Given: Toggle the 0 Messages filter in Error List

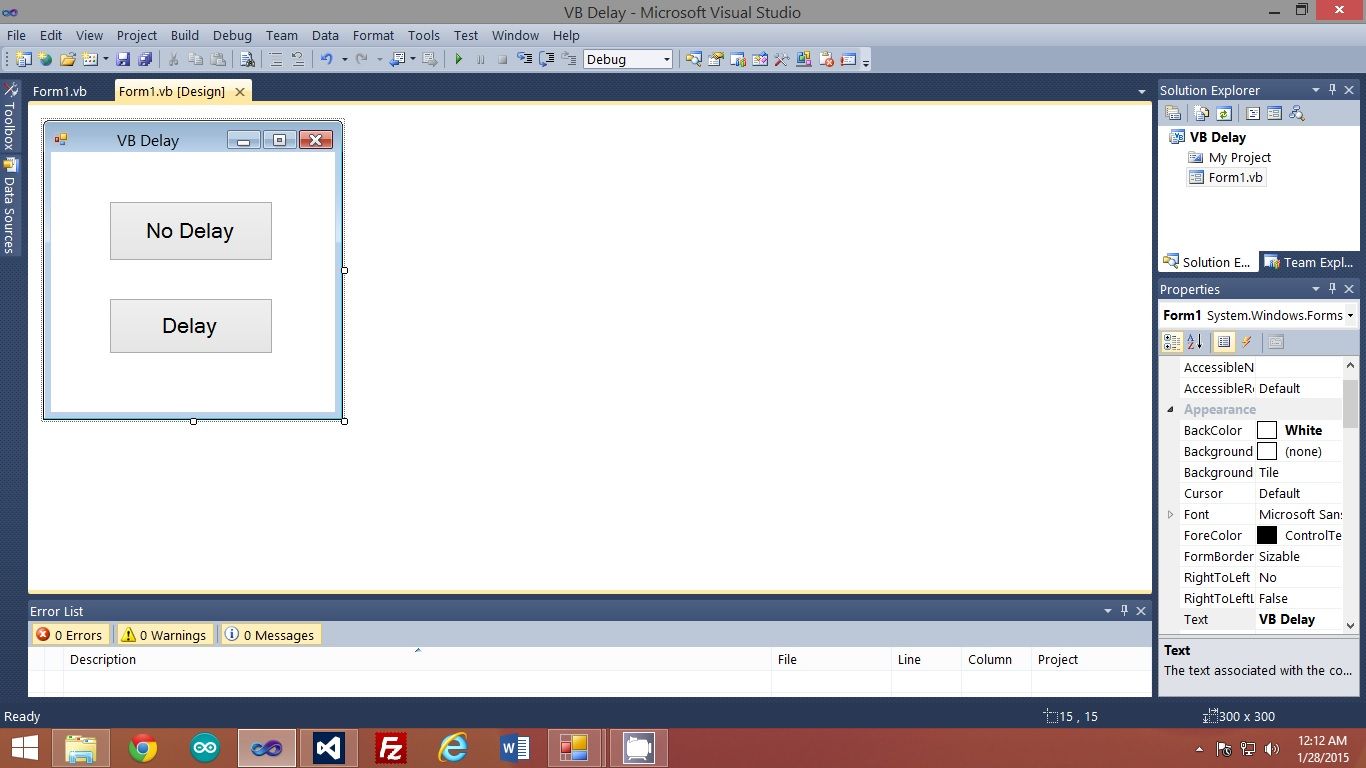Looking at the screenshot, I should [x=270, y=634].
